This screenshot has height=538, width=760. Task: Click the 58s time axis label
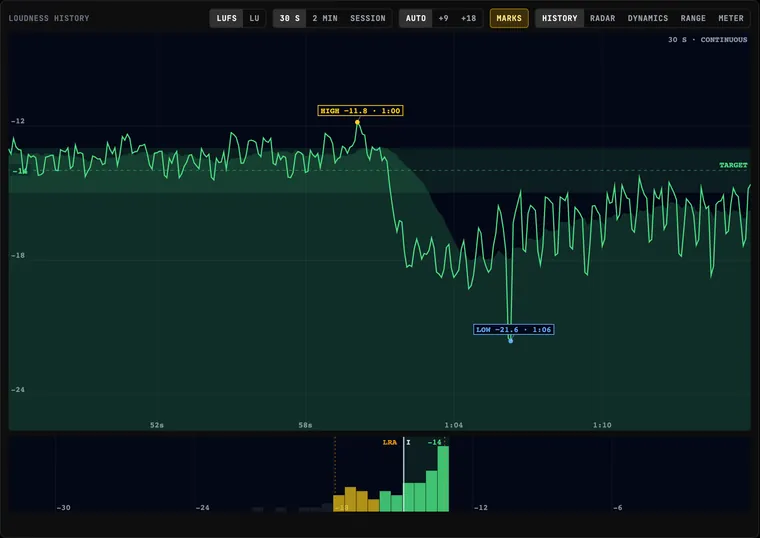tap(305, 425)
